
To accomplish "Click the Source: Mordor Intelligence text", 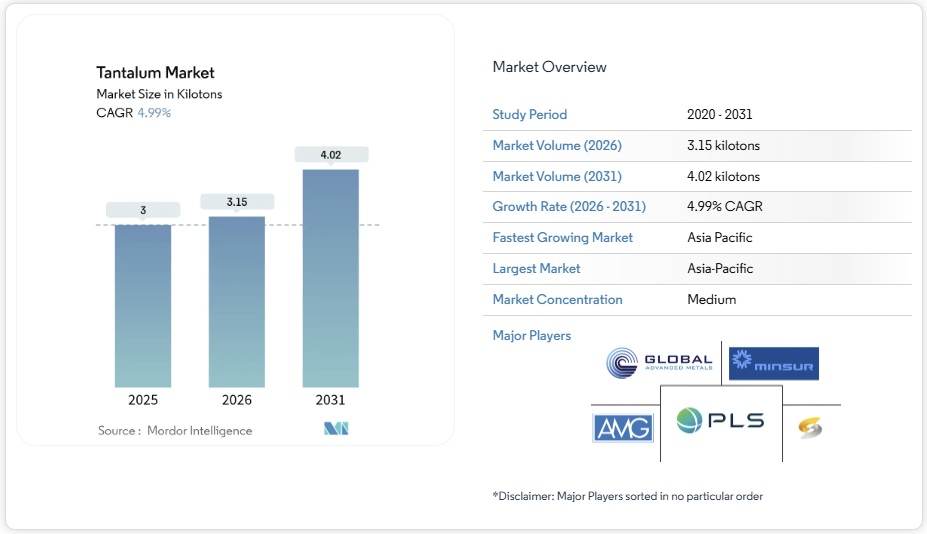I will click(175, 431).
